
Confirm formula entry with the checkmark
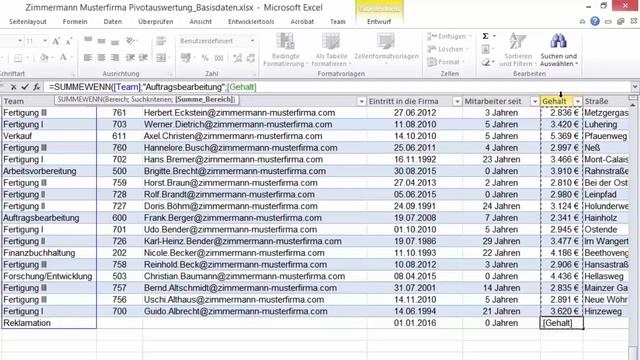coord(25,87)
